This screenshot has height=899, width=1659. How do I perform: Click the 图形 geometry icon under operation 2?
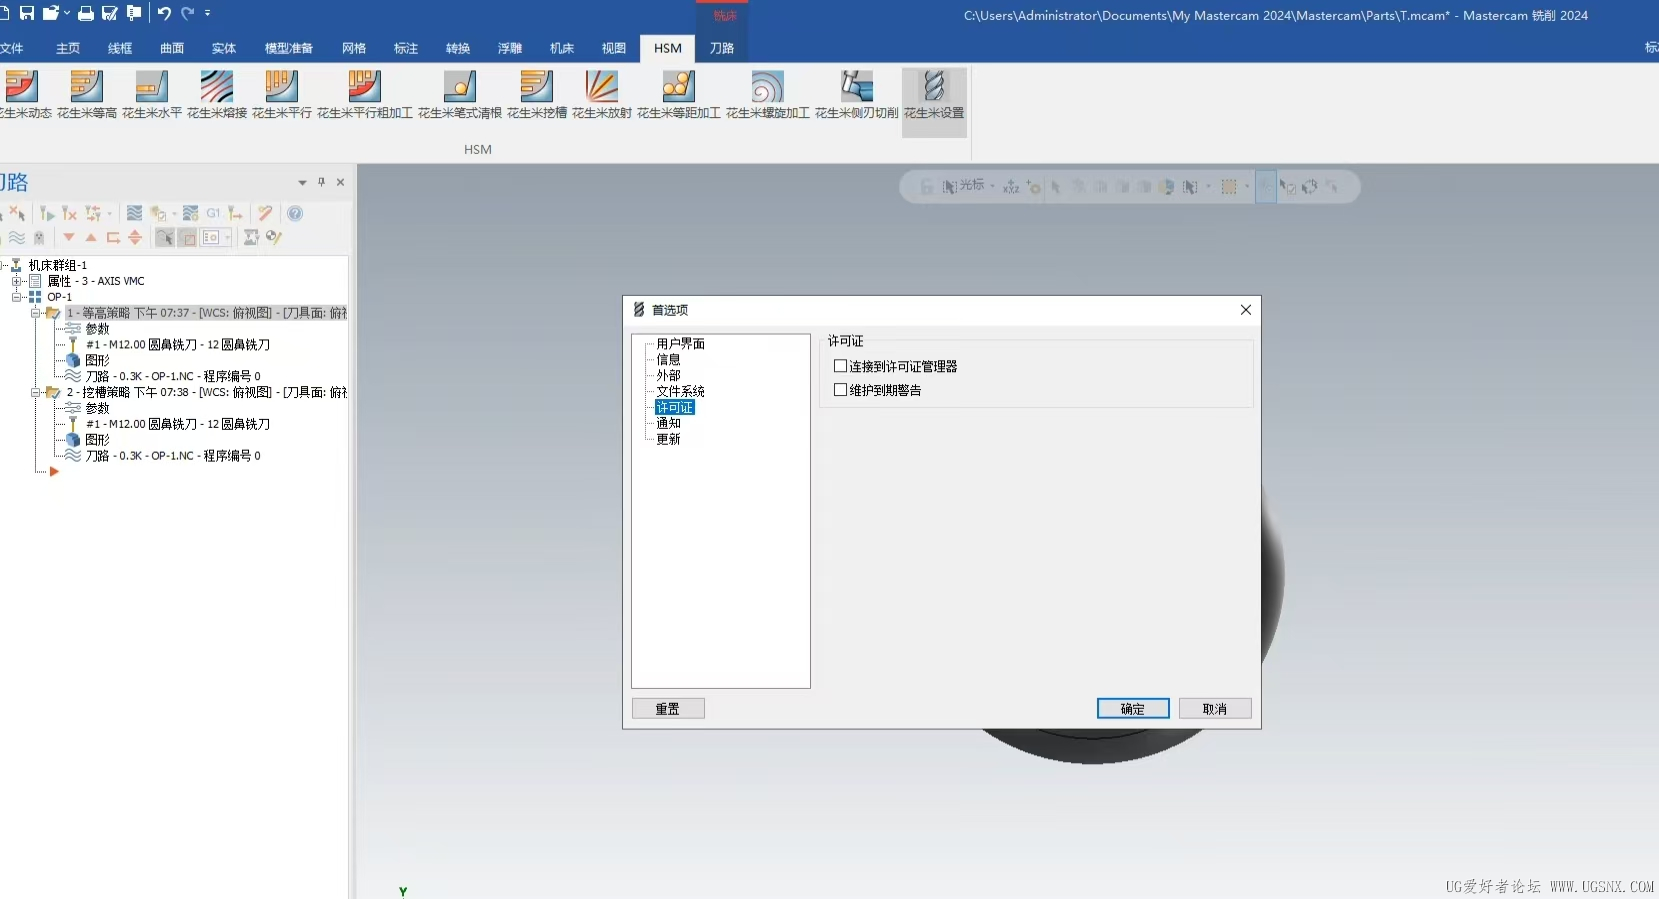(73, 440)
